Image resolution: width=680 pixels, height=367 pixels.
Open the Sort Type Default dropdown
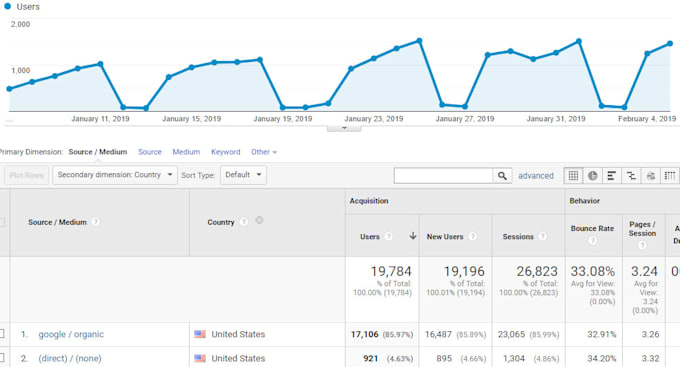pyautogui.click(x=243, y=175)
